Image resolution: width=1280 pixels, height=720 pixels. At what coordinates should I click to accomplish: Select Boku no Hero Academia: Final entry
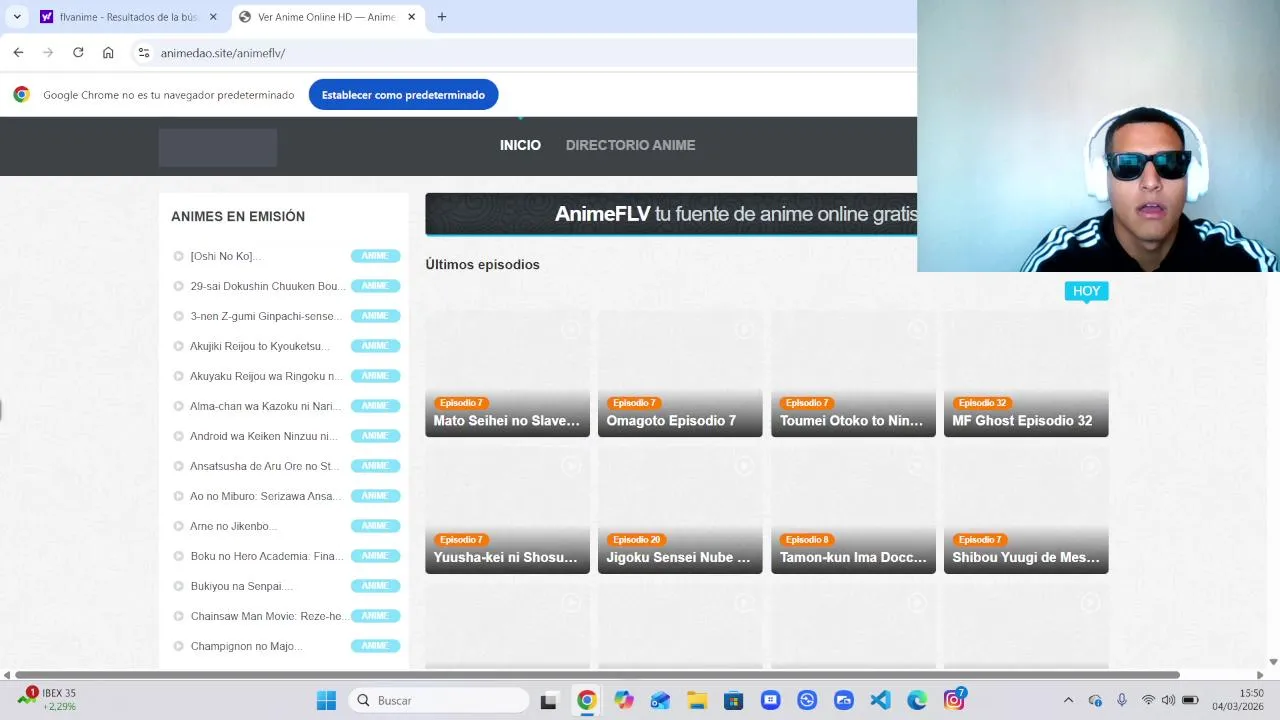(x=267, y=556)
